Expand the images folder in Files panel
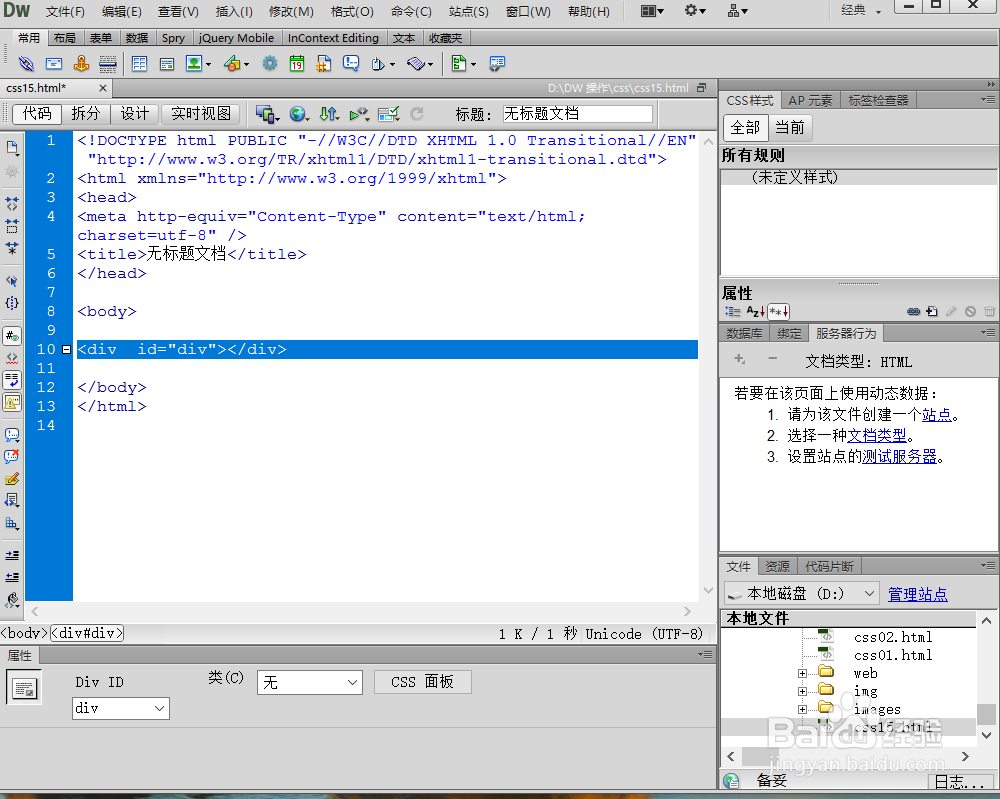 coord(803,708)
